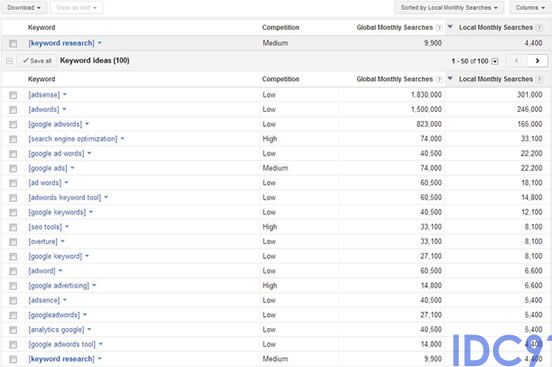Click help icon beside lower Global Monthly Searches
Viewport: 552px width, 367px height.
coord(439,79)
